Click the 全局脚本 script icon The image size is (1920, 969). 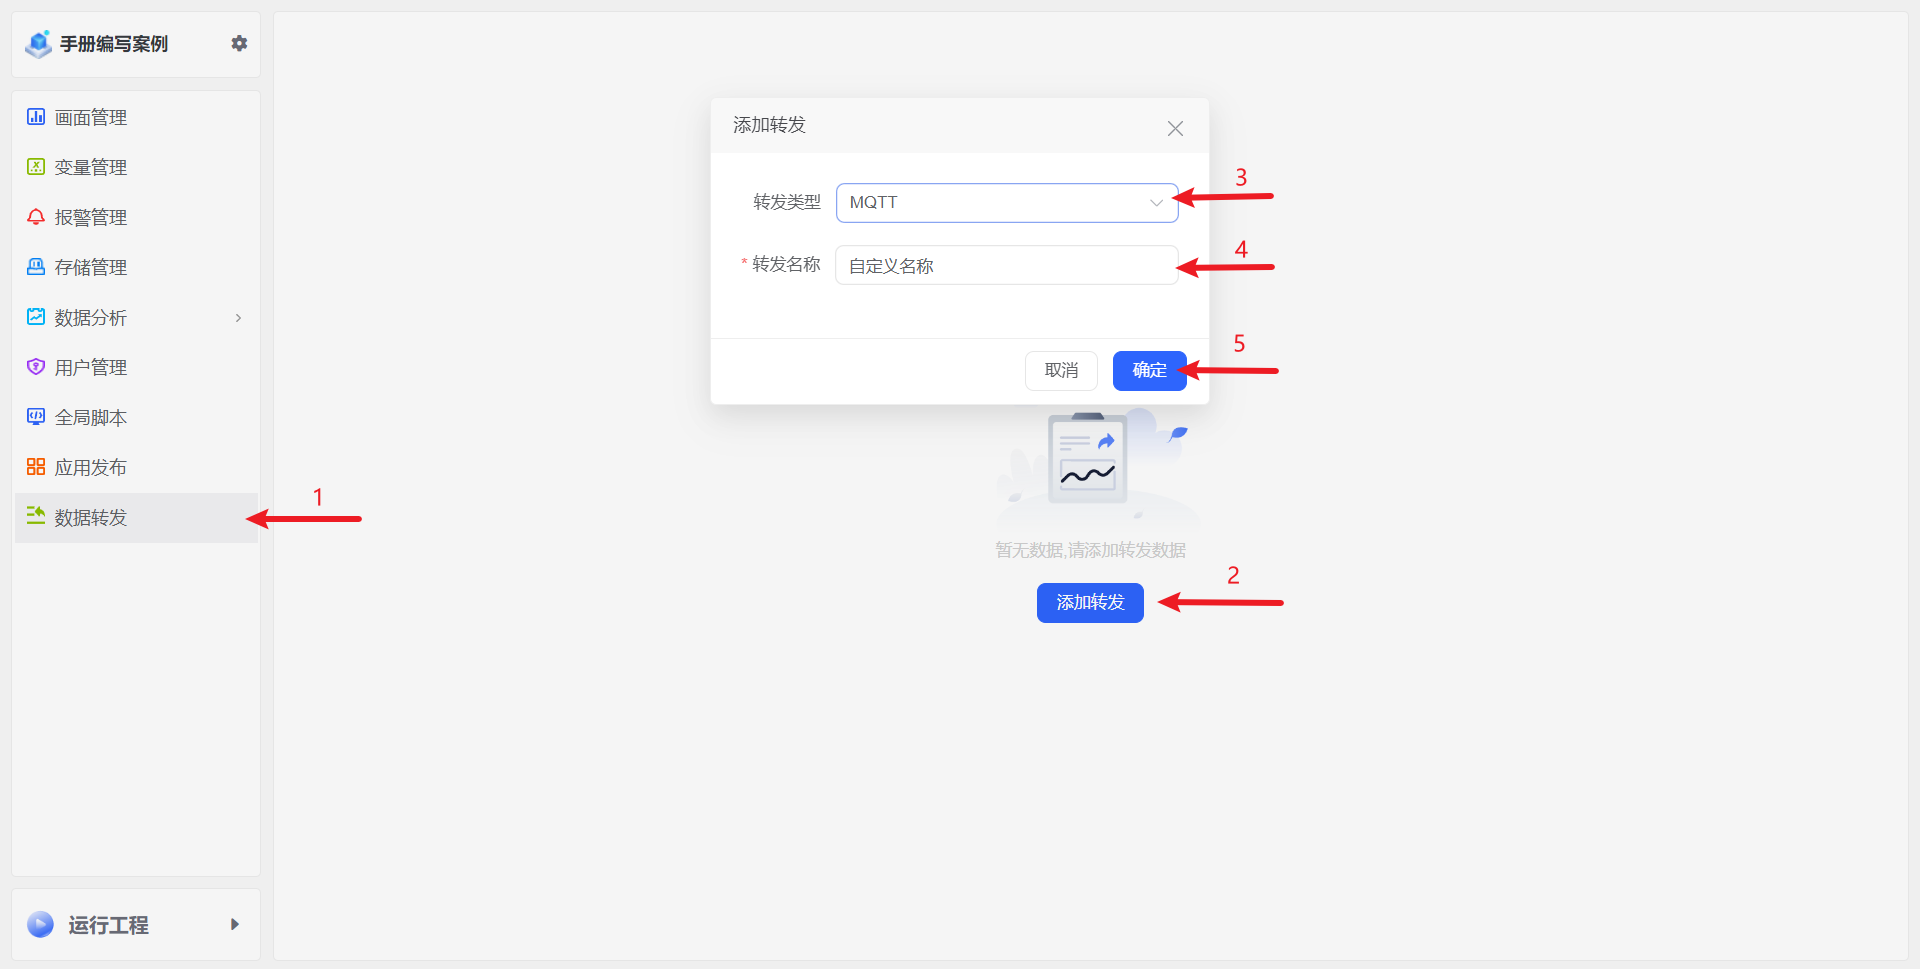(36, 417)
